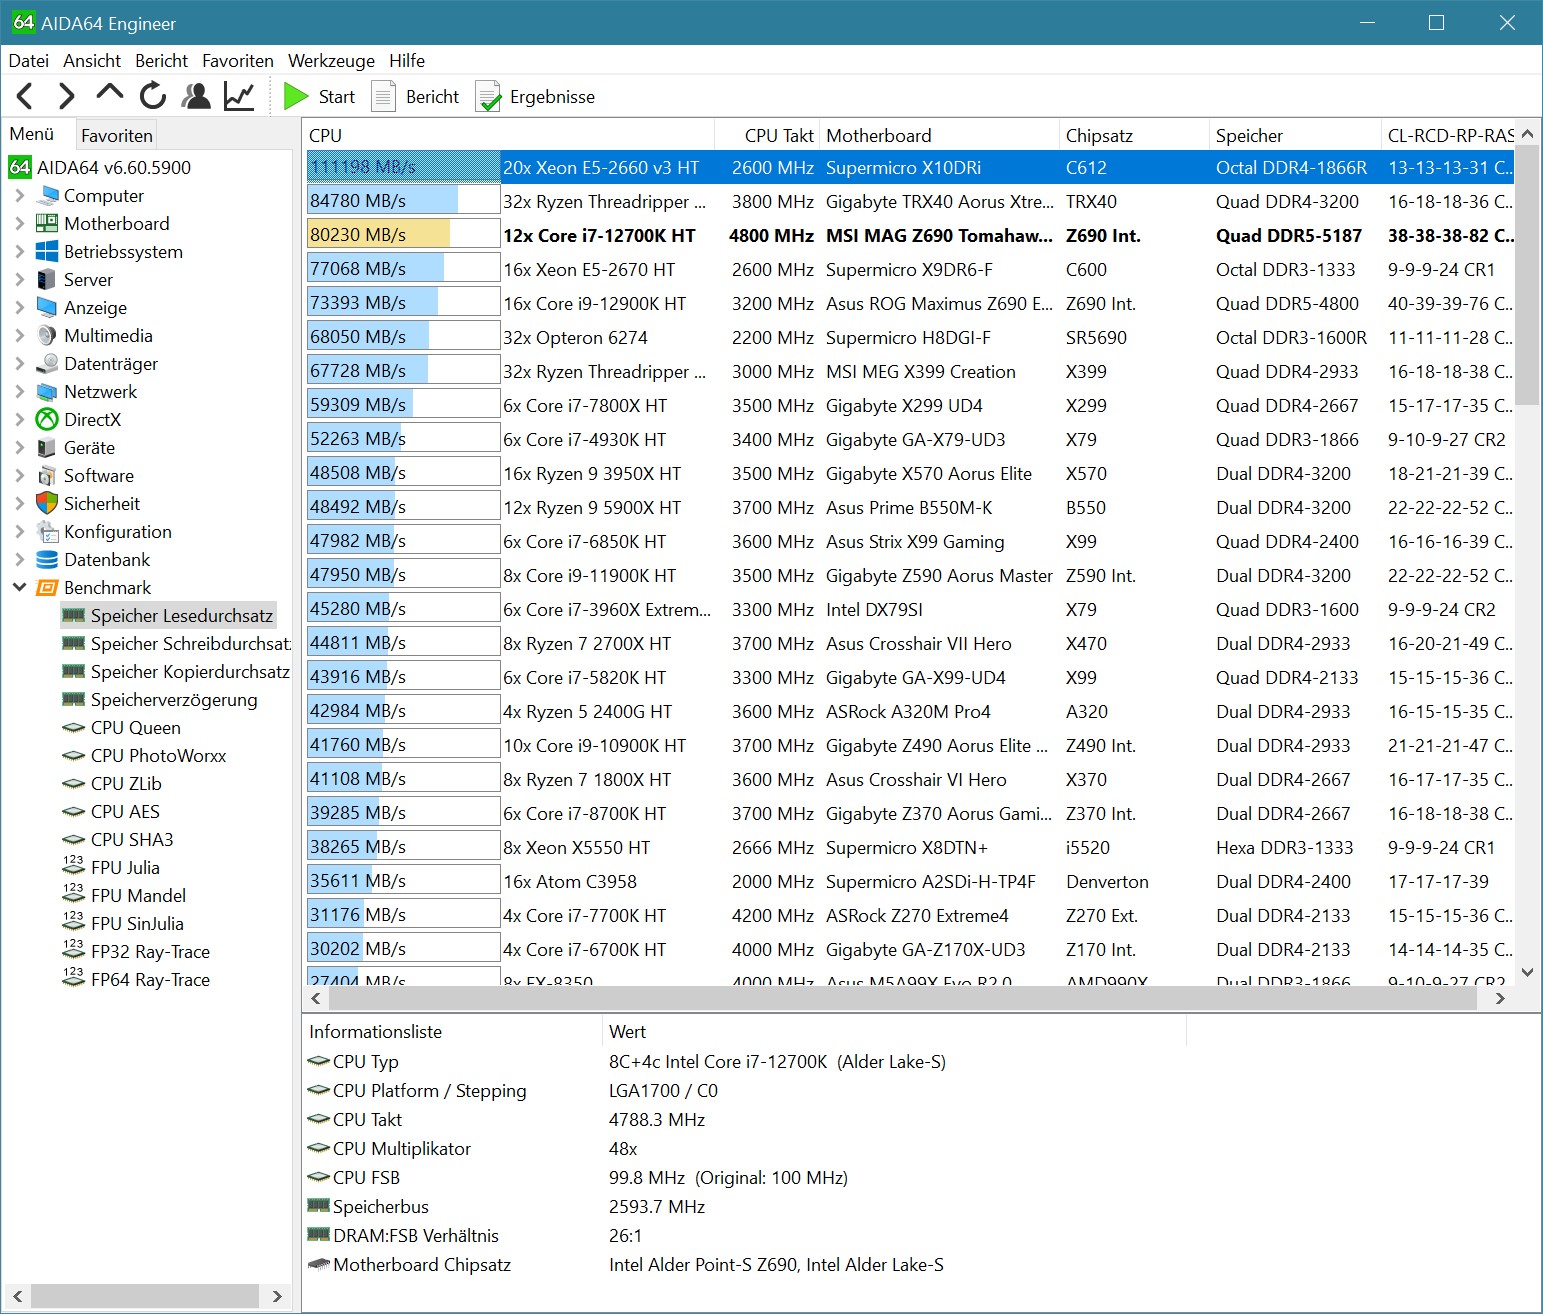Open the Datei menu
Screen dimensions: 1543x1314
click(x=29, y=61)
